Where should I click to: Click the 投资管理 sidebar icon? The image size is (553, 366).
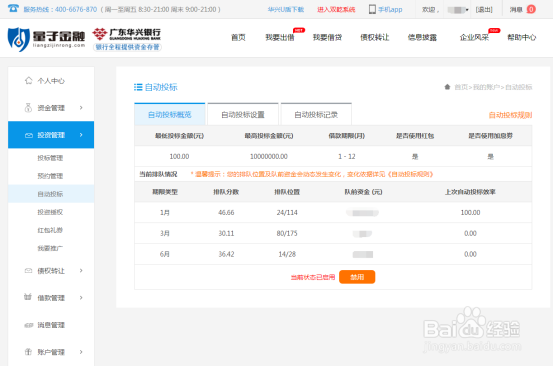29,135
